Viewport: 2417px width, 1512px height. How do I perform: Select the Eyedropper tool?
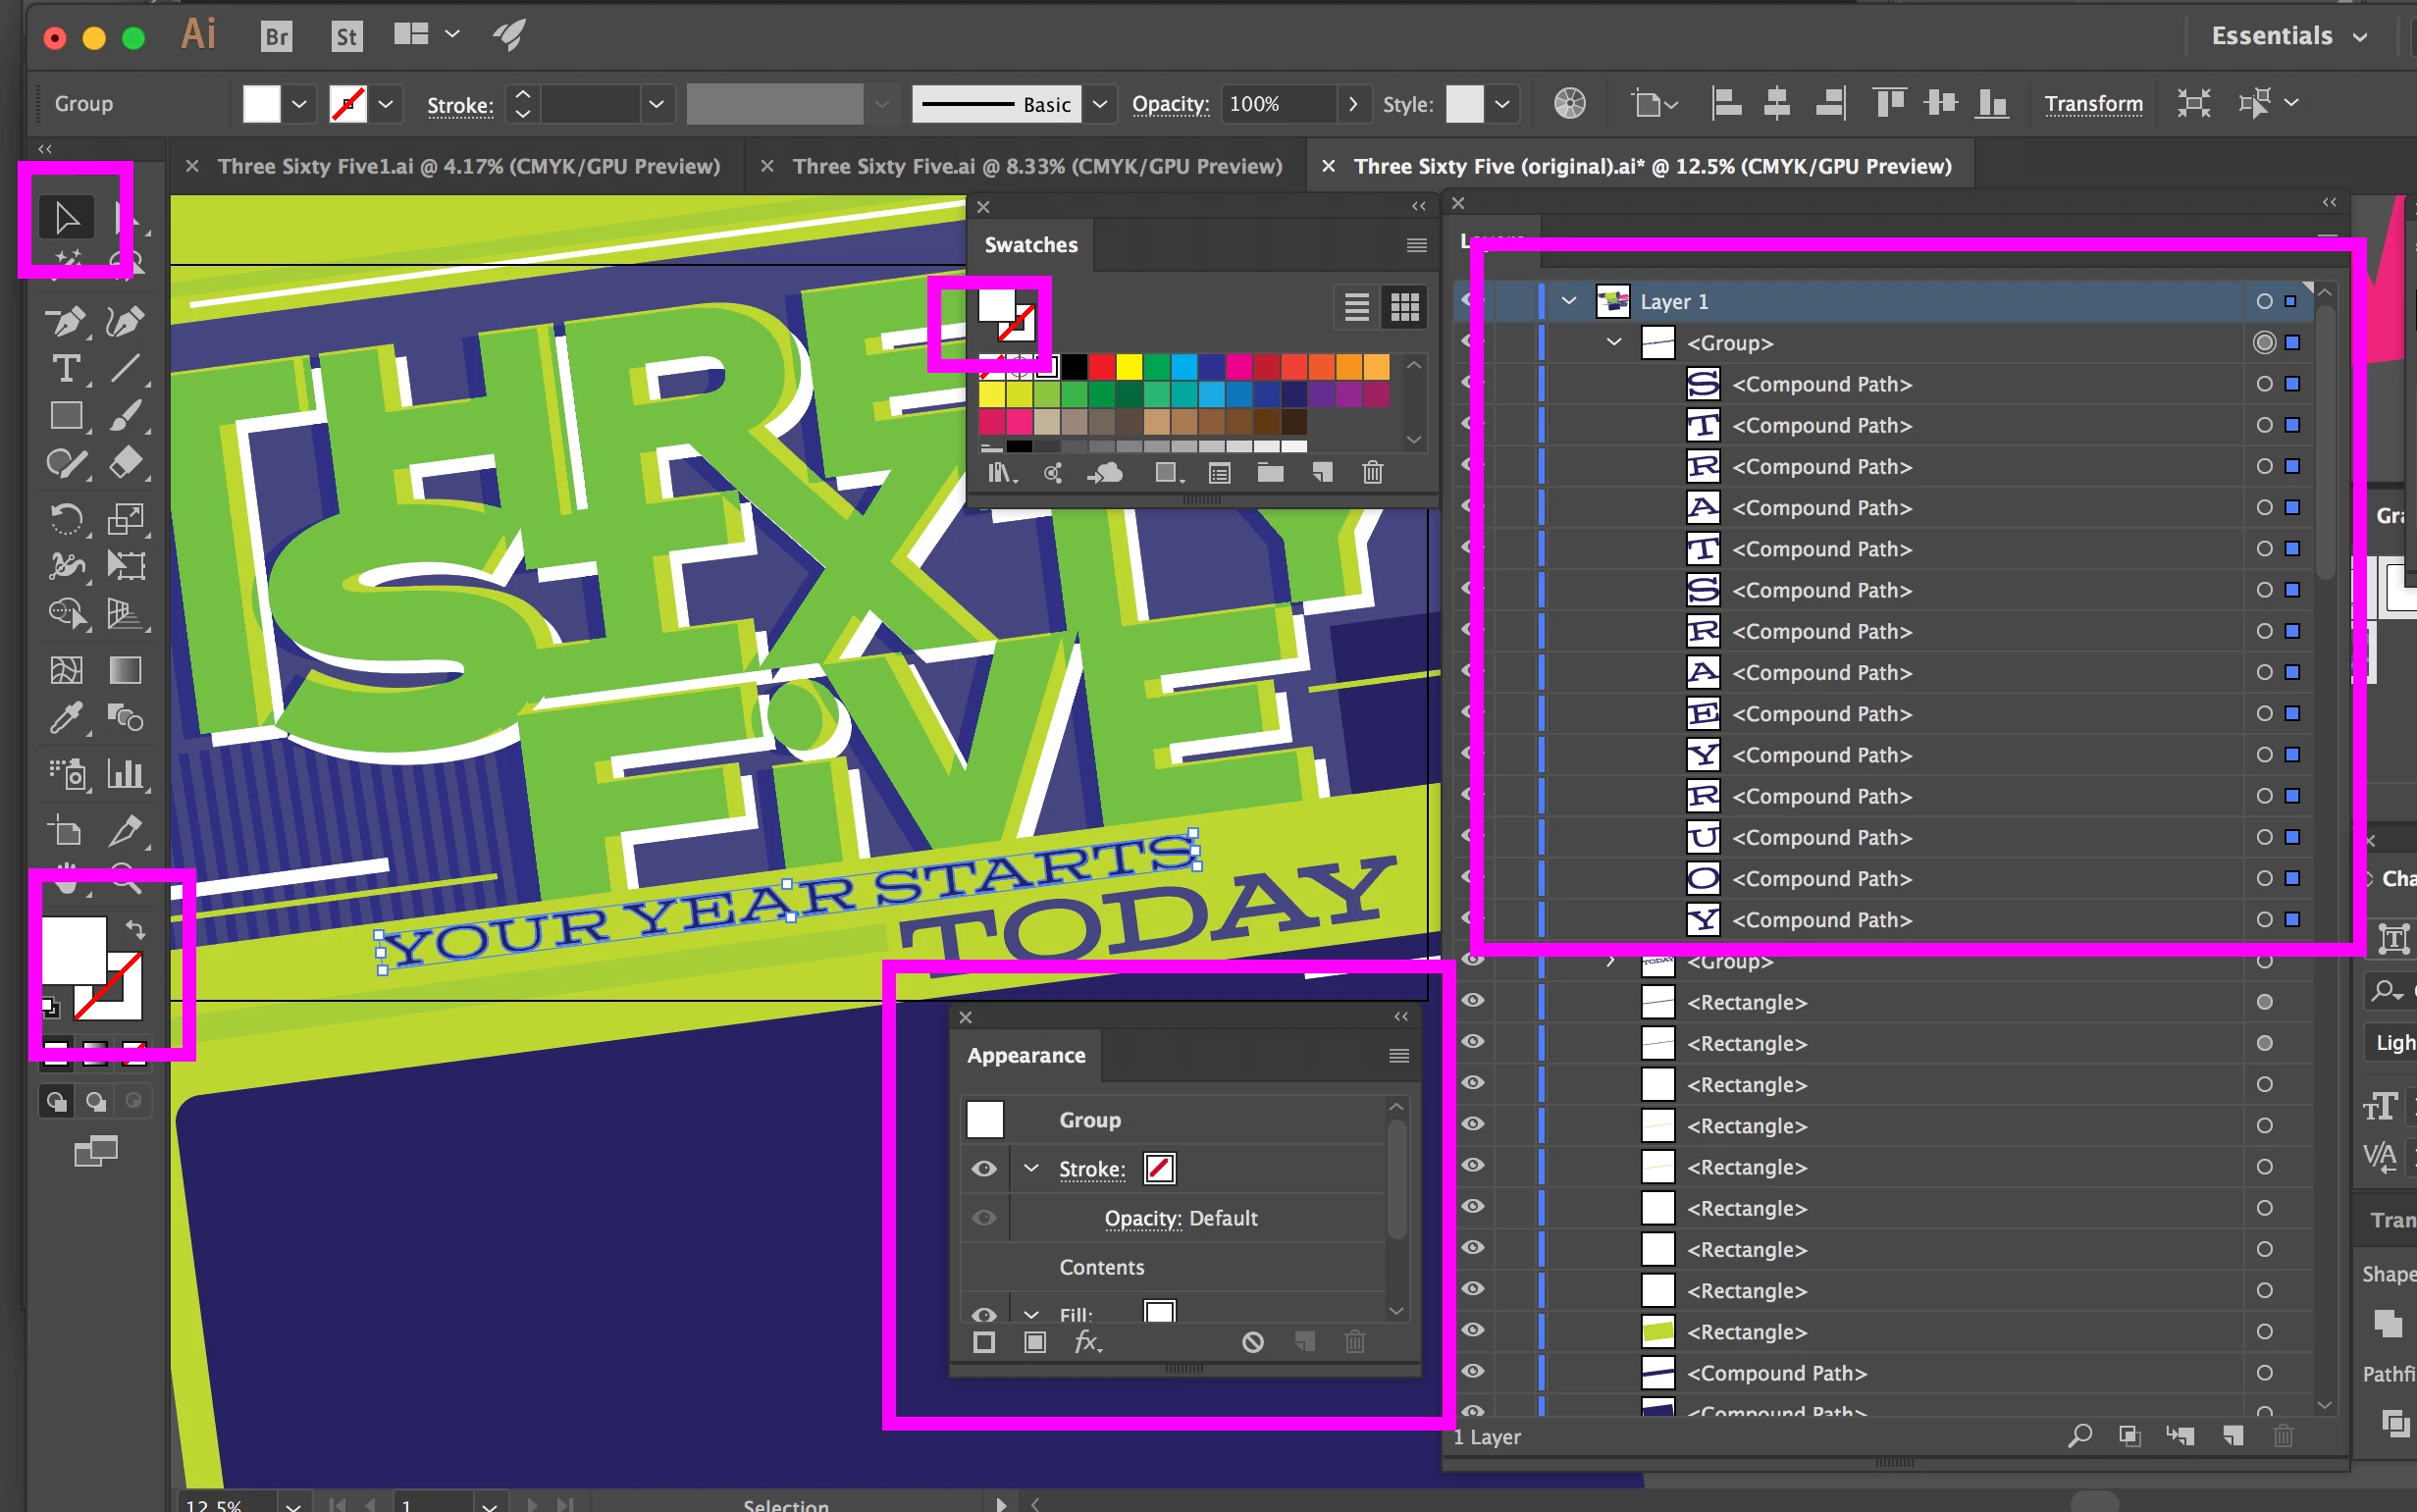tap(66, 718)
